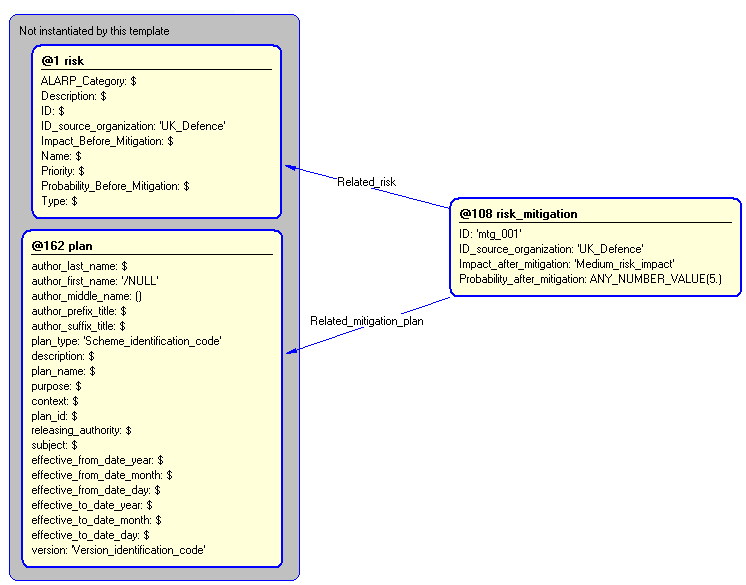The width and height of the screenshot is (746, 585).
Task: Click the 'ID: $' attribute of risk
Action: pyautogui.click(x=53, y=111)
